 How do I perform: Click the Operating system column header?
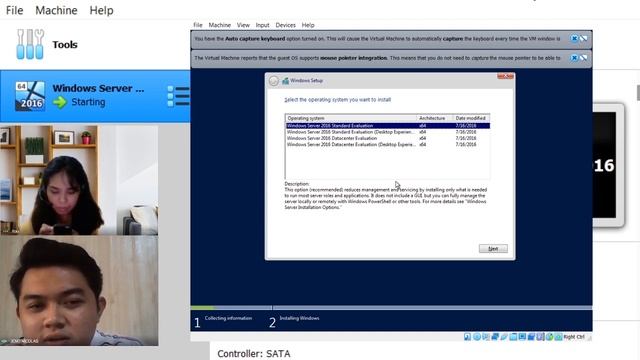(351, 118)
